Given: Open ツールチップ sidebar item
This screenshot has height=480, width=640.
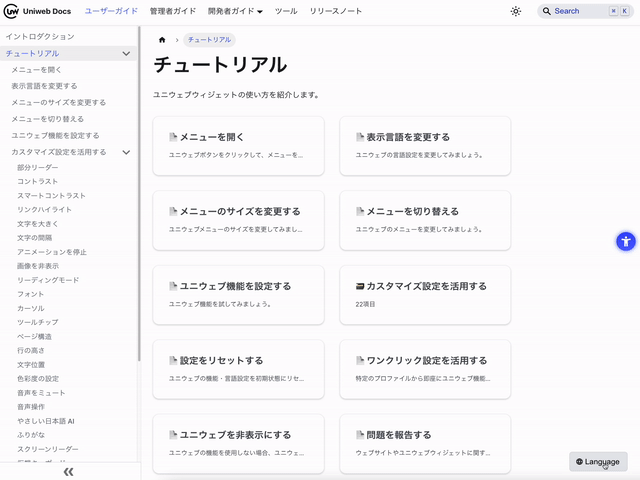Looking at the screenshot, I should click(x=38, y=322).
